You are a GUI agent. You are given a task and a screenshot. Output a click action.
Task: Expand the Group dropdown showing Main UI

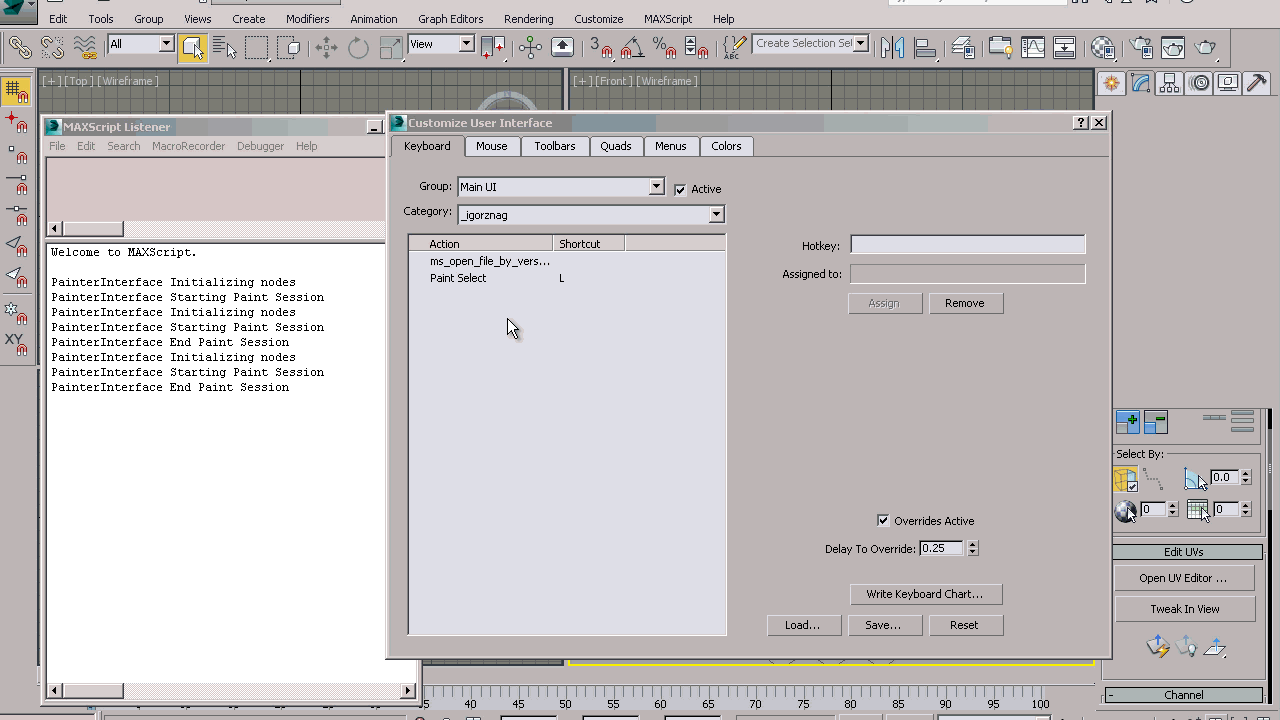coord(656,187)
